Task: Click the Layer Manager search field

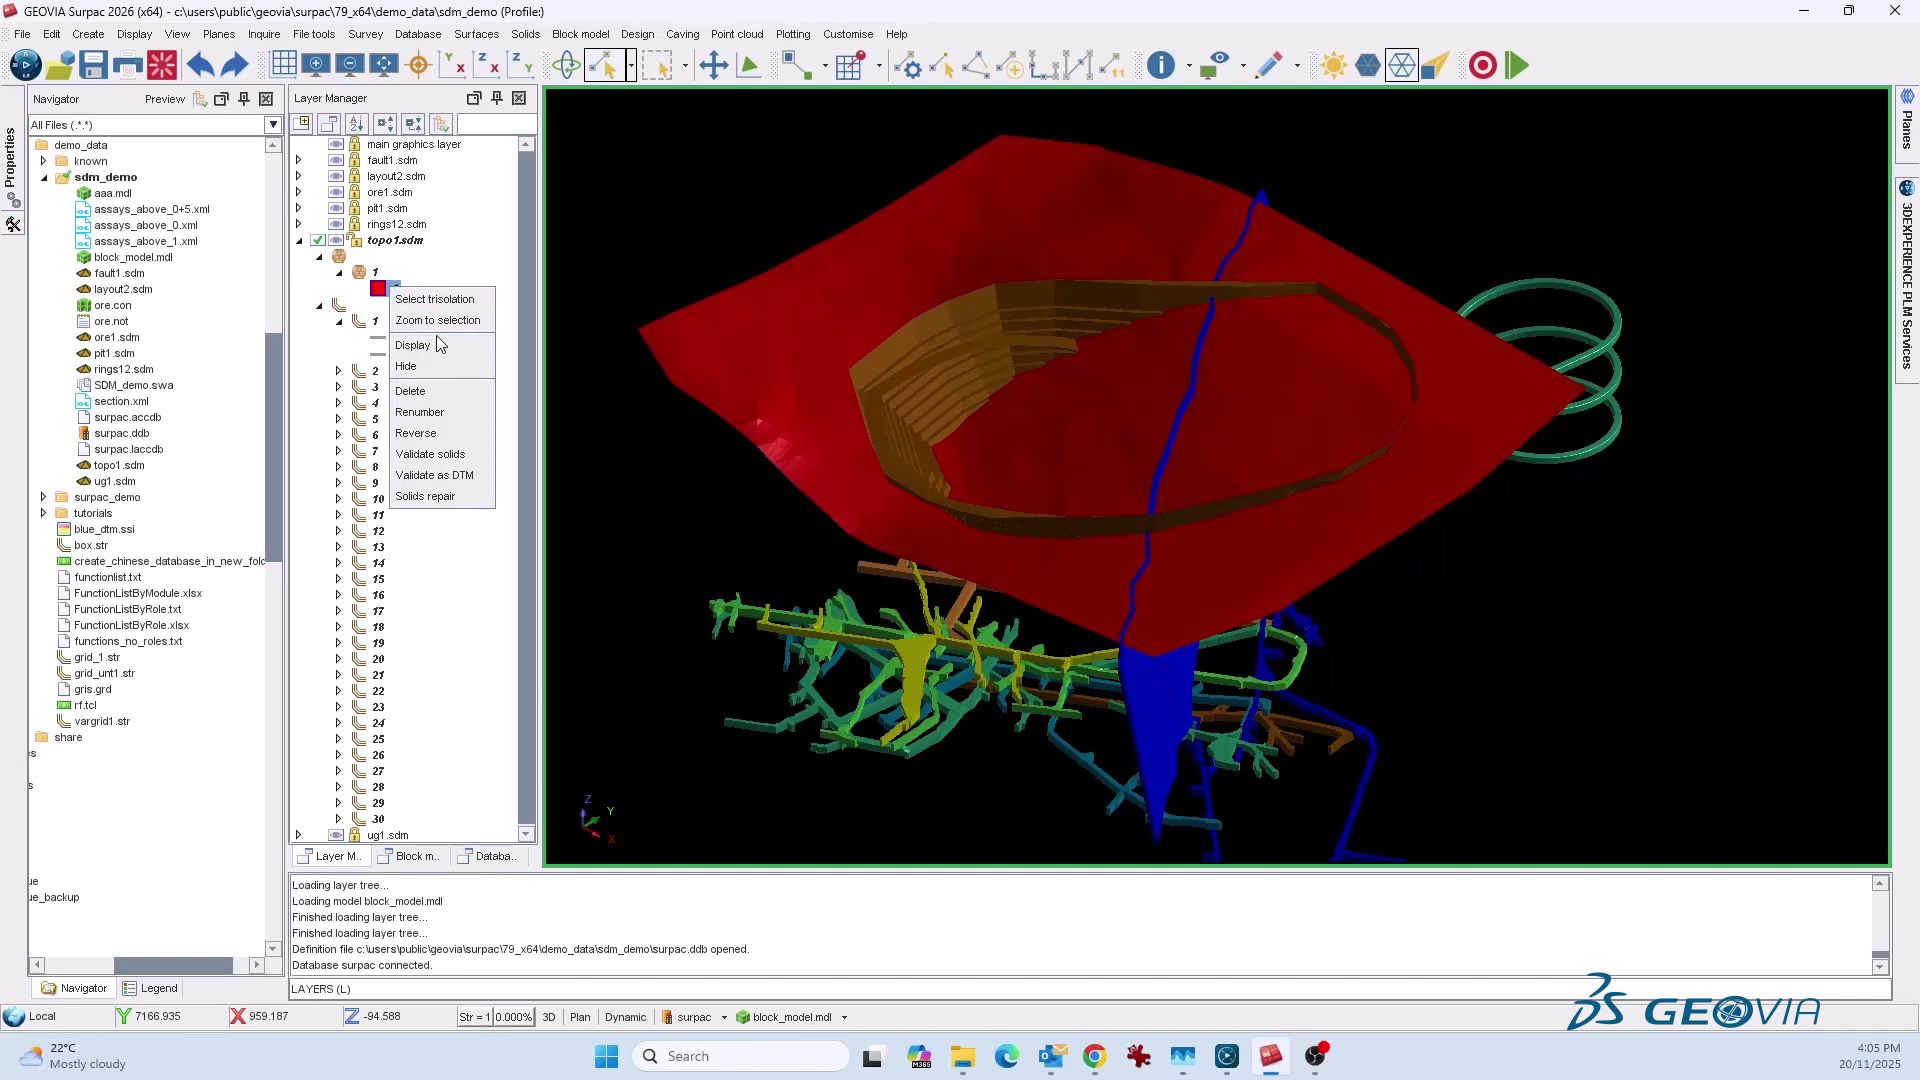Action: [496, 124]
